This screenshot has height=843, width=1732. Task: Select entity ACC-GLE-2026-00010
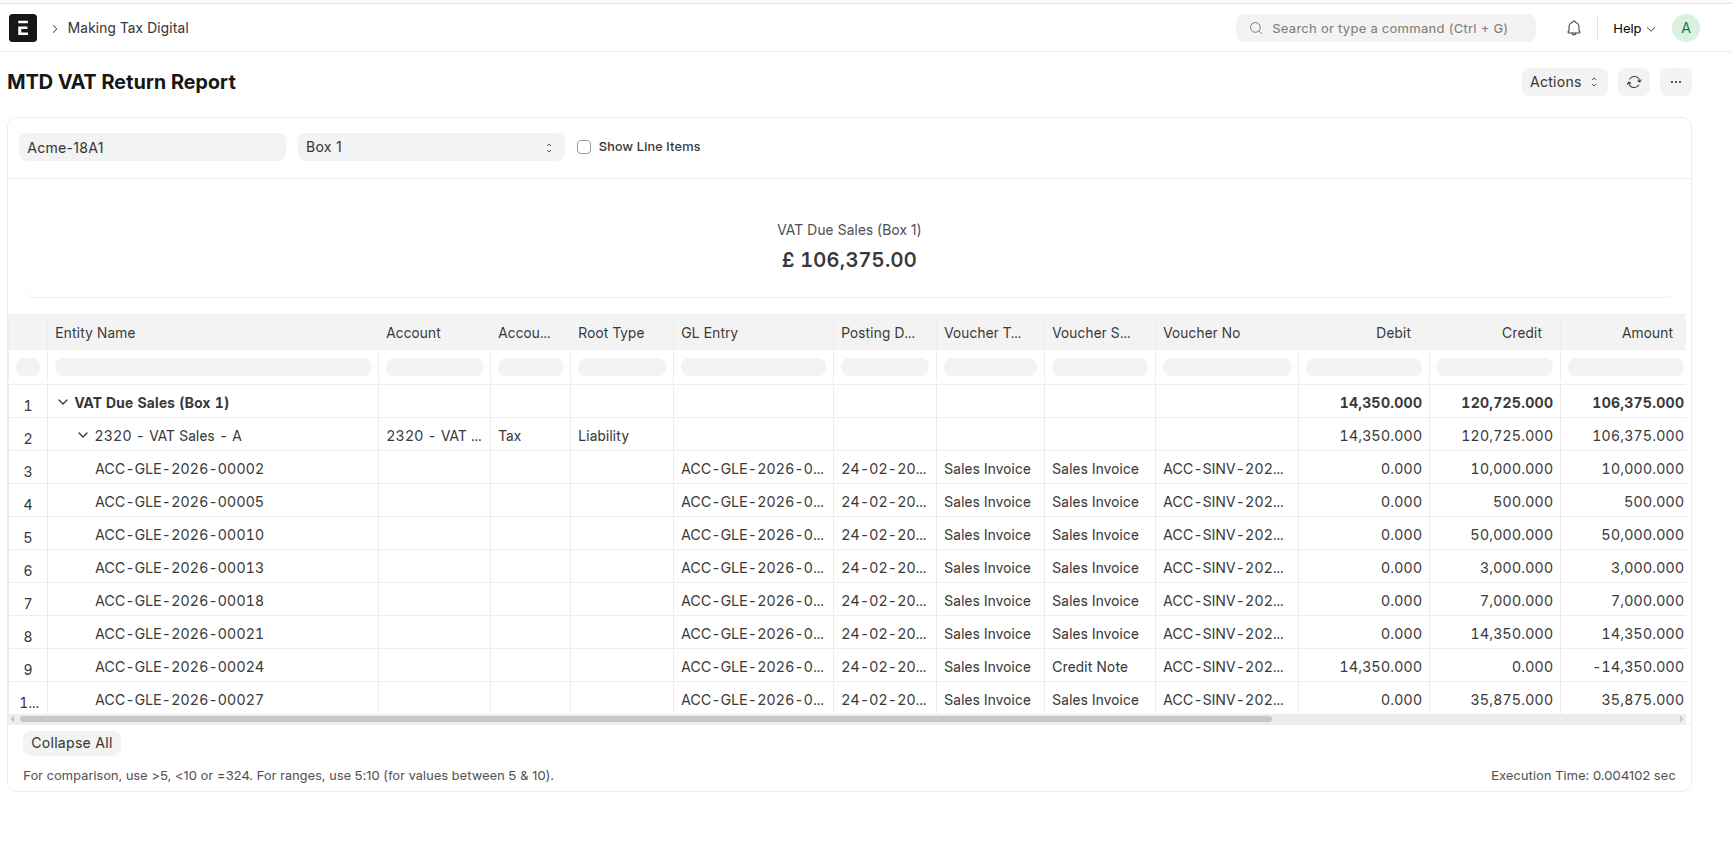179,534
